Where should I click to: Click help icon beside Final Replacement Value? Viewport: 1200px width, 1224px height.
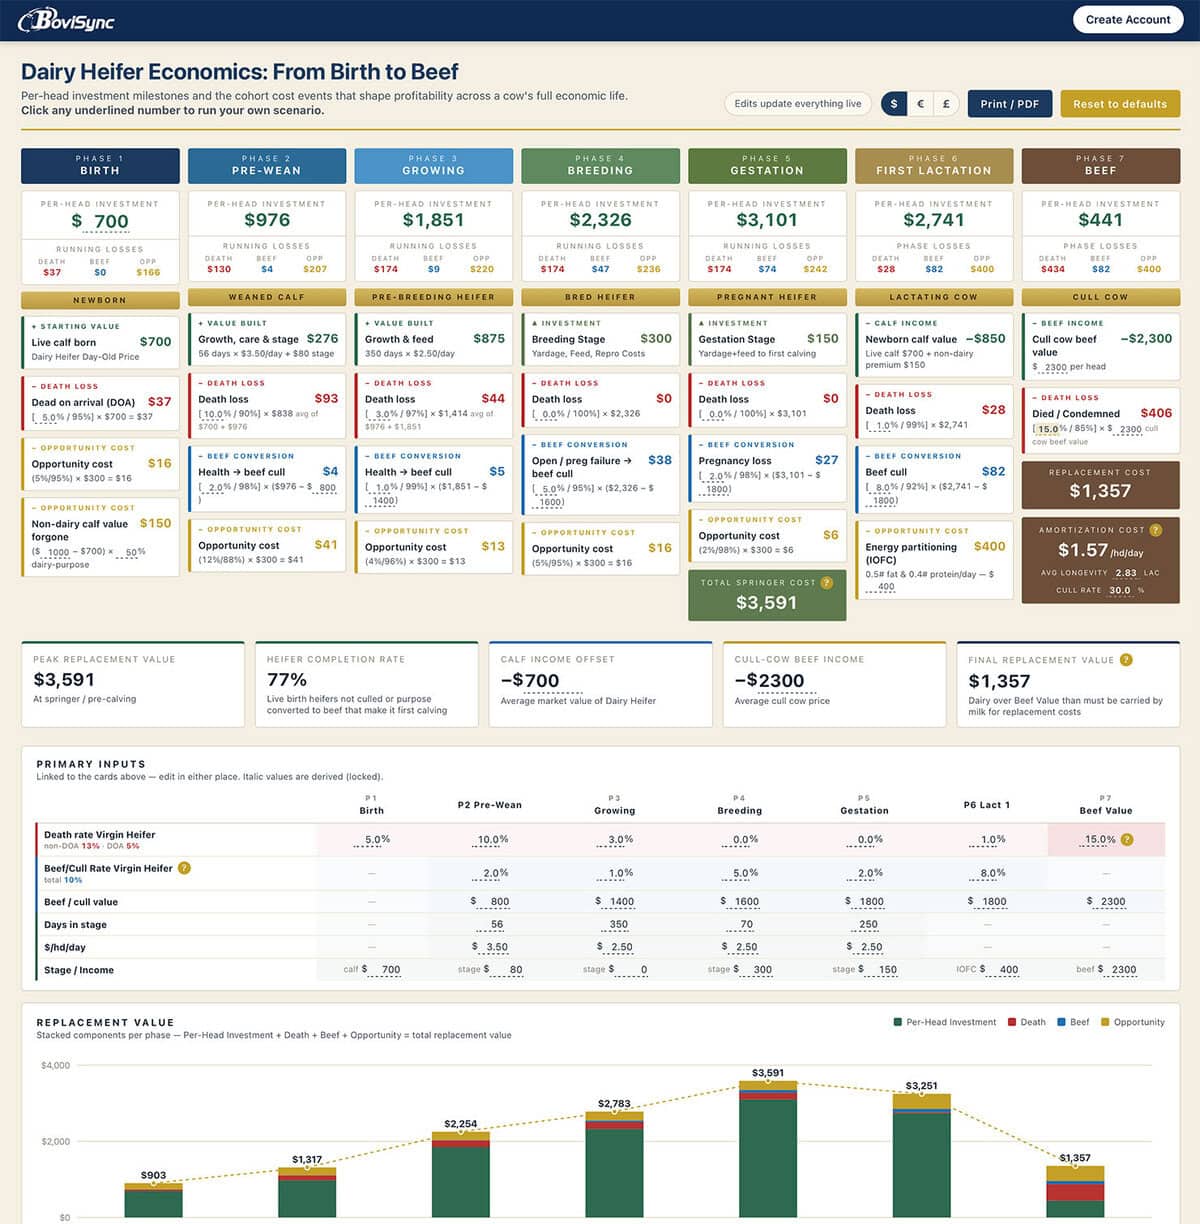pos(1126,659)
